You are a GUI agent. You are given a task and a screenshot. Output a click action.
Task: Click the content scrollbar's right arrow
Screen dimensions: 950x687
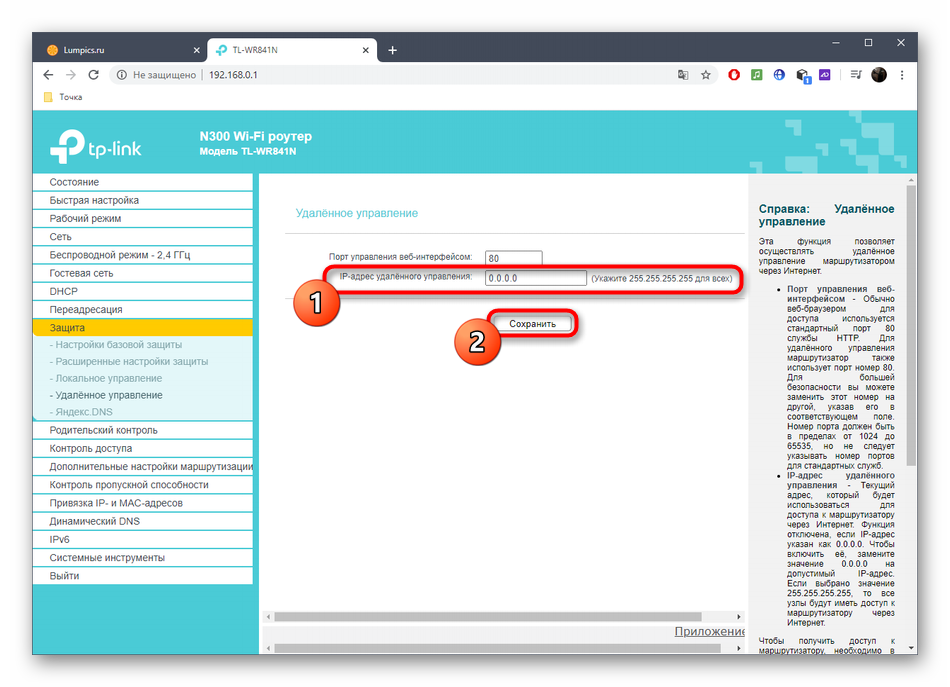pyautogui.click(x=739, y=617)
